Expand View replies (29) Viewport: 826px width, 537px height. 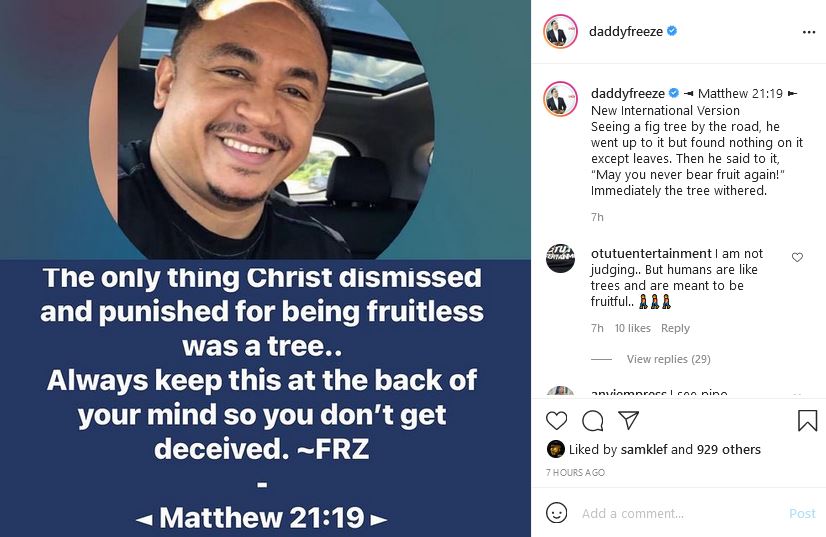pyautogui.click(x=668, y=359)
